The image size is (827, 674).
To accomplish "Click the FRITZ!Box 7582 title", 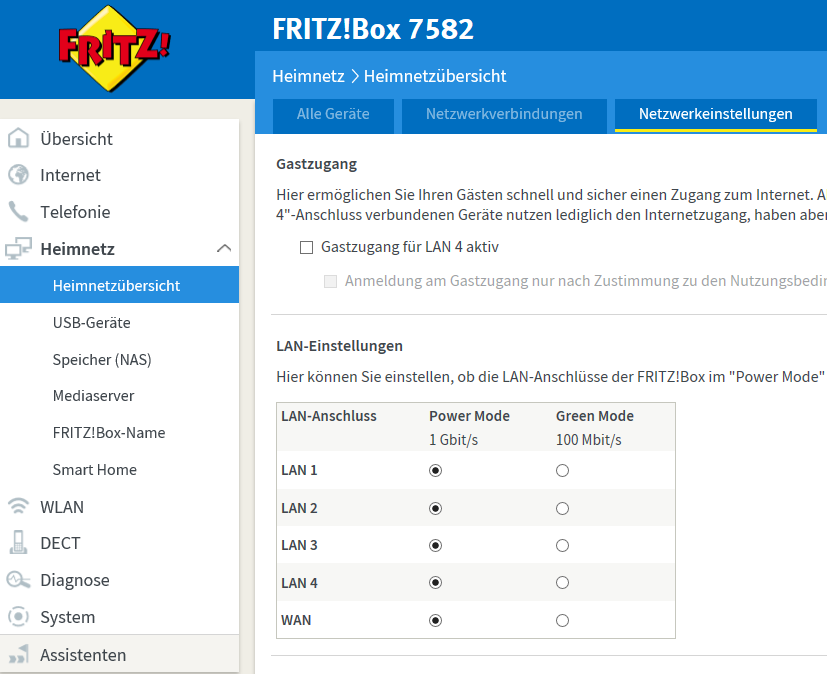I will click(x=373, y=29).
